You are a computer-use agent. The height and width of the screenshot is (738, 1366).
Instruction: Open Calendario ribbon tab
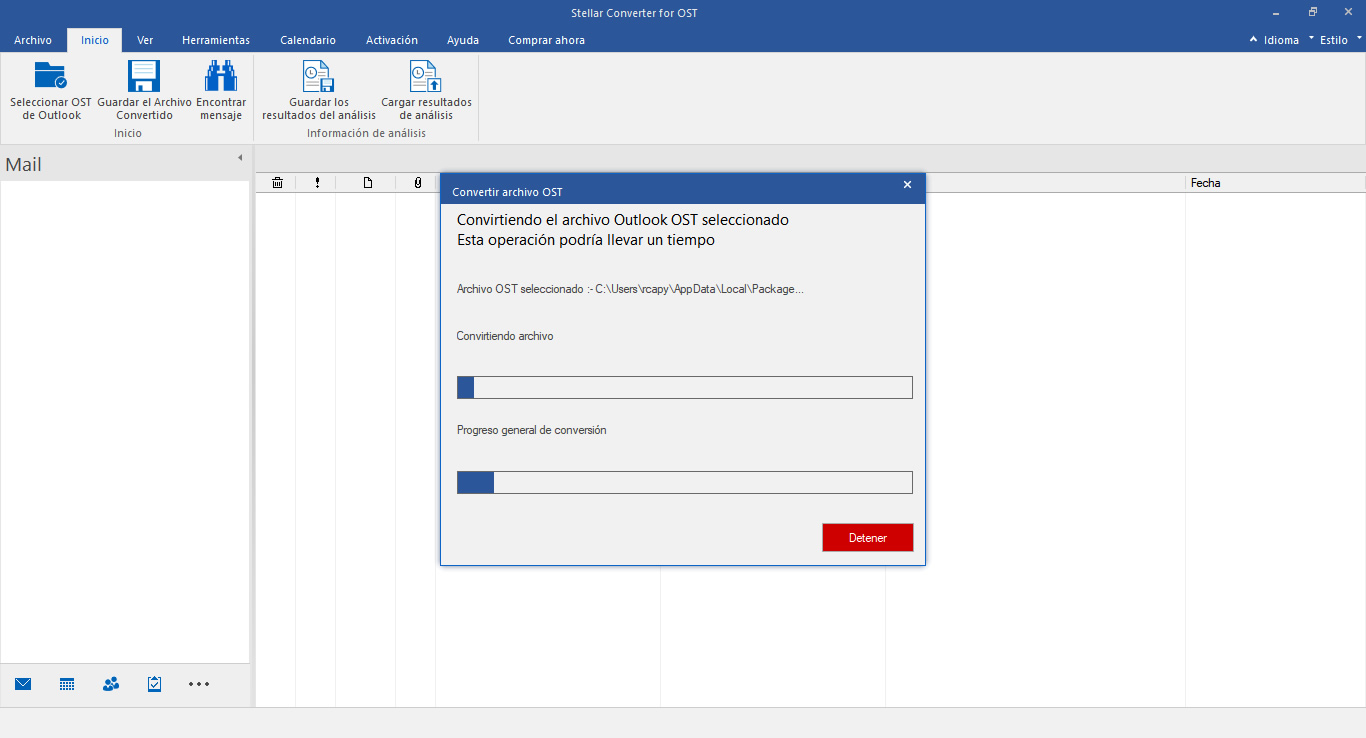308,40
